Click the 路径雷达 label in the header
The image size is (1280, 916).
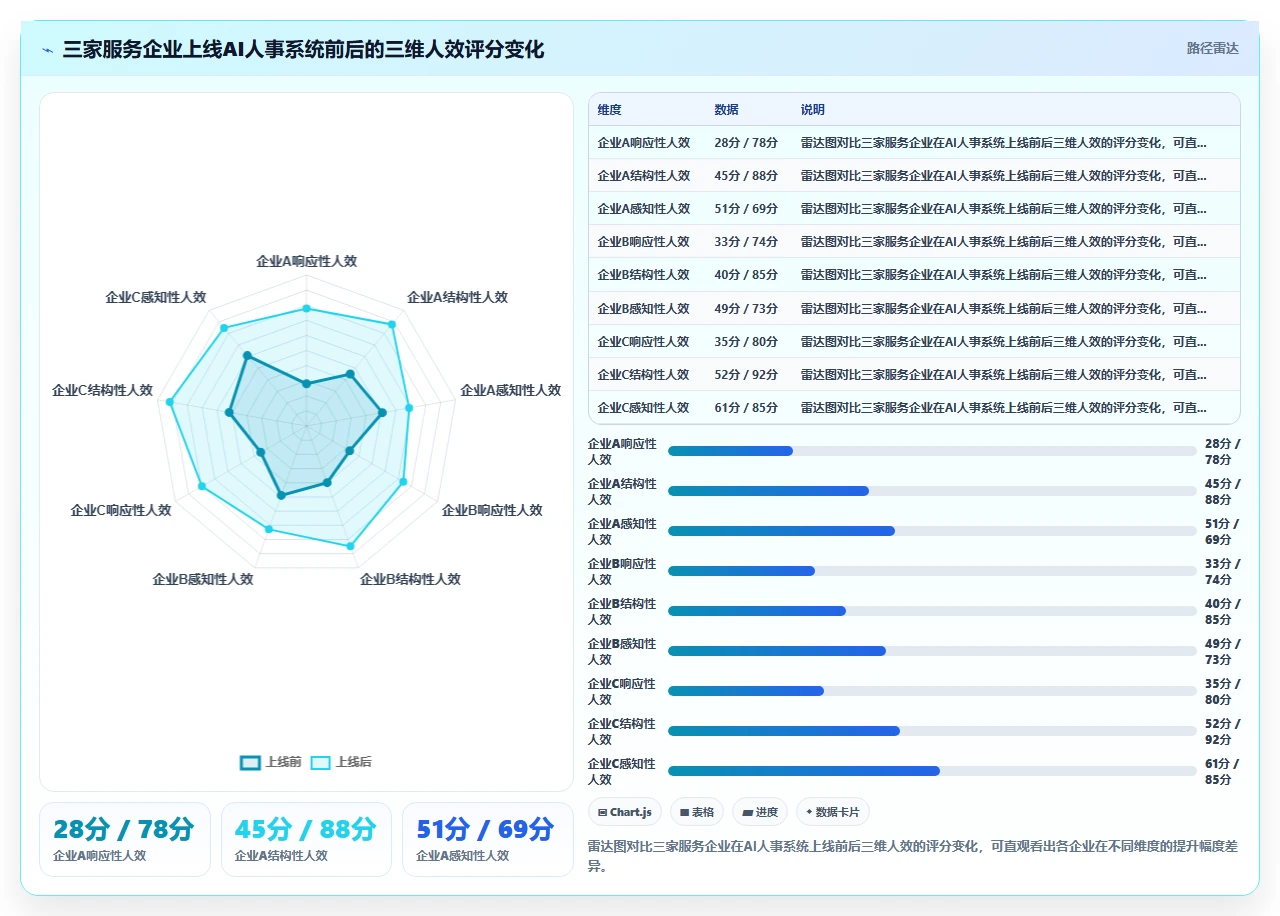click(1212, 48)
